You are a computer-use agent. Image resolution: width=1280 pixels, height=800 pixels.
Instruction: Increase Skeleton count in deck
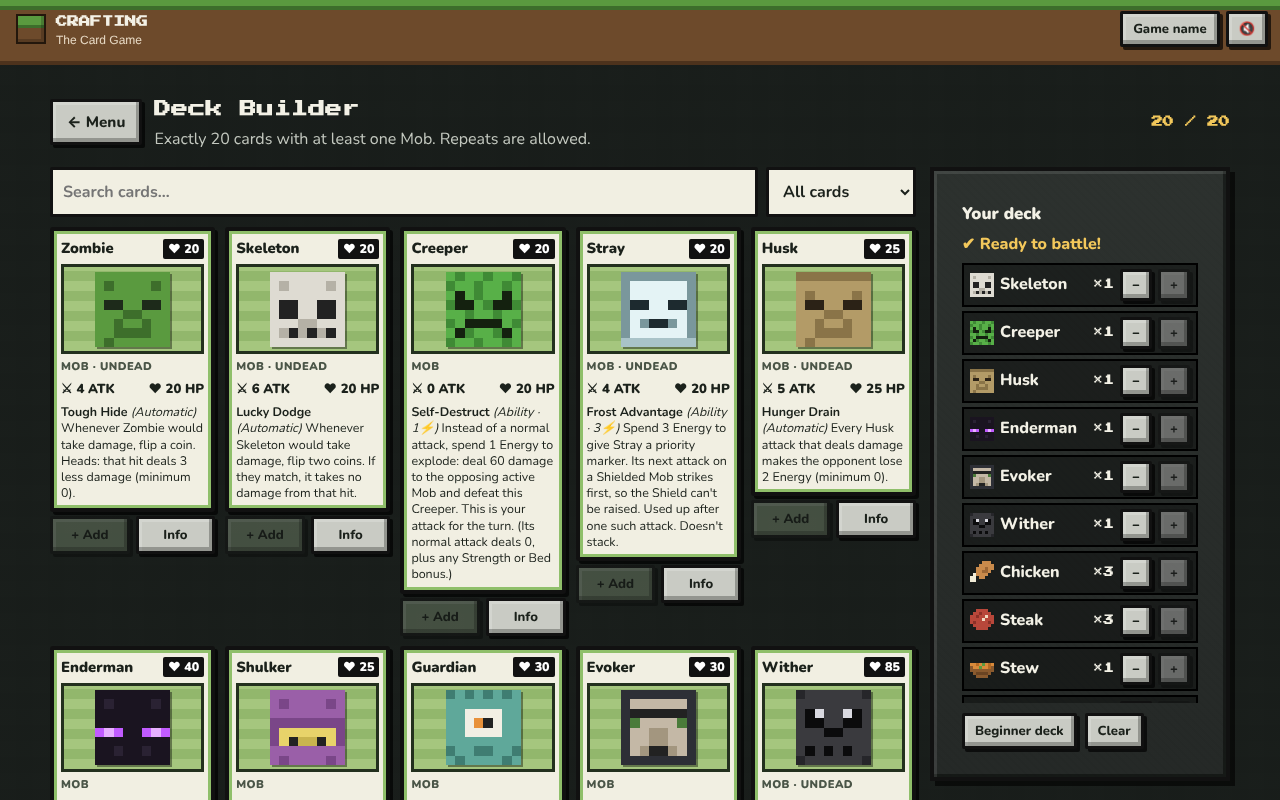(1174, 285)
